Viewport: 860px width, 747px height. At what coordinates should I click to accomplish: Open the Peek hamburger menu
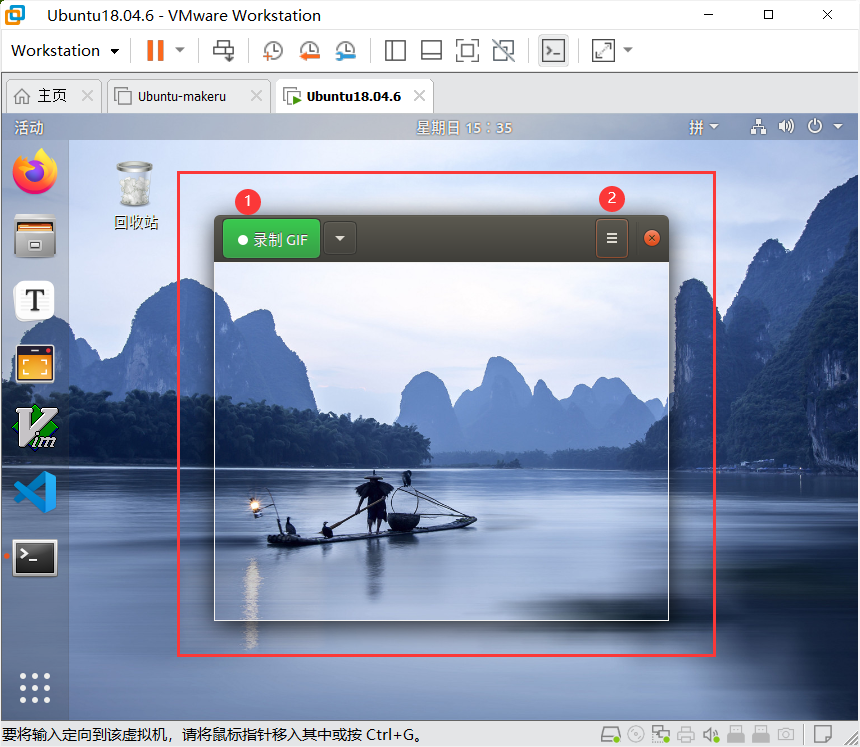click(x=612, y=239)
